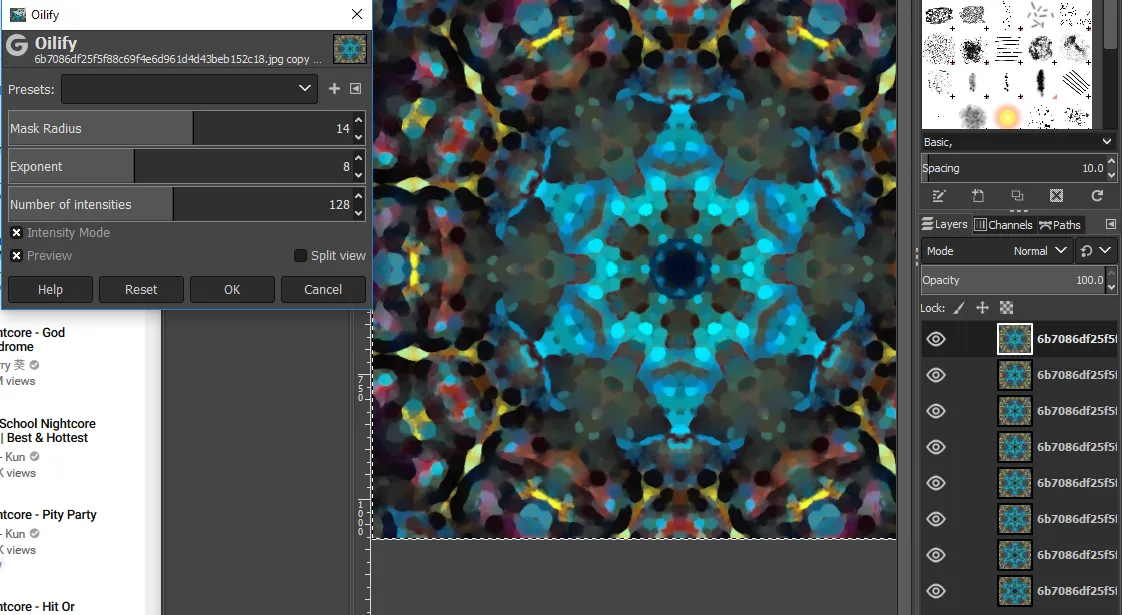
Task: Delete the brush using the crossed-out icon
Action: (x=1056, y=195)
